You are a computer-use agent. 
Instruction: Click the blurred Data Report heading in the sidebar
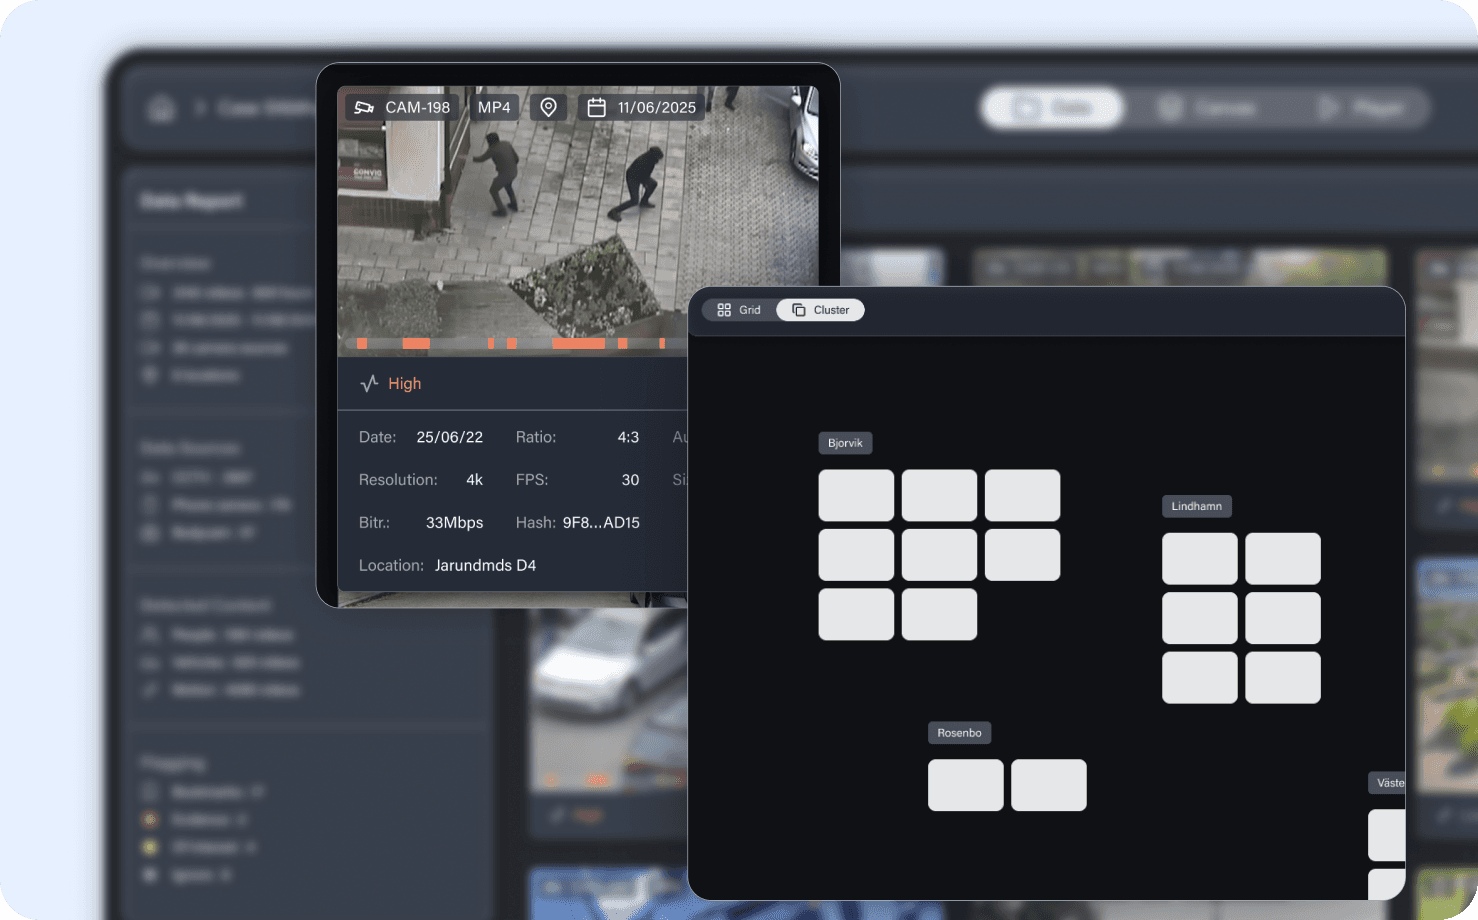[x=192, y=201]
